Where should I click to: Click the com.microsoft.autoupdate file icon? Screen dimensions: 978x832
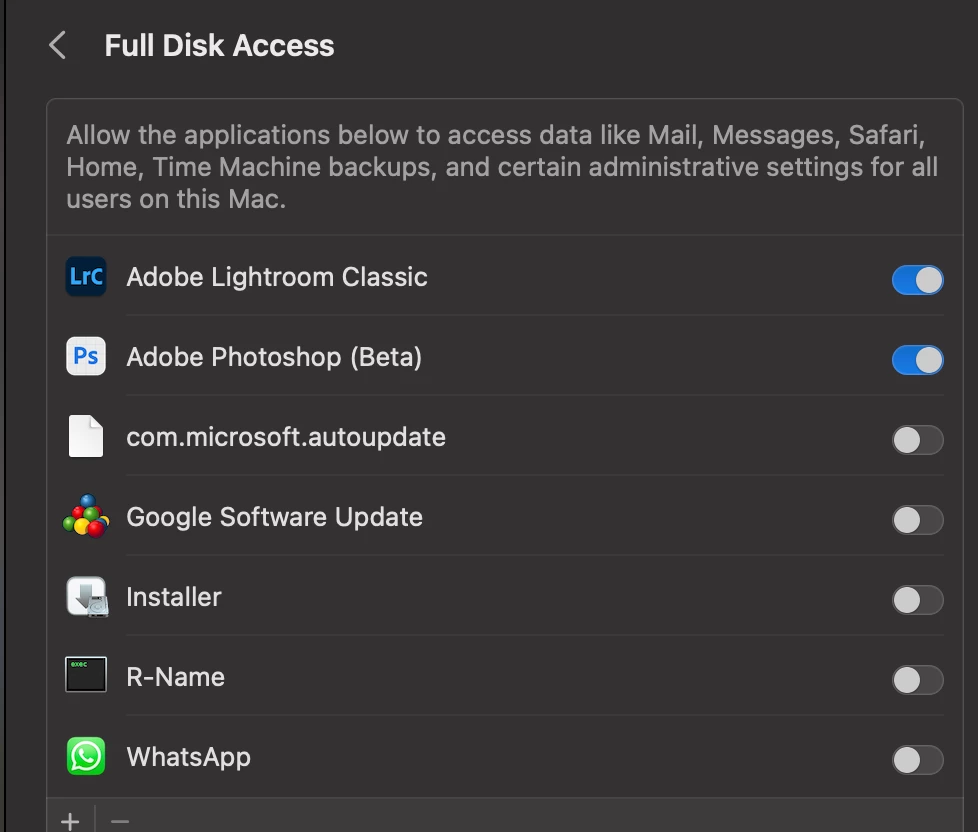pos(86,437)
